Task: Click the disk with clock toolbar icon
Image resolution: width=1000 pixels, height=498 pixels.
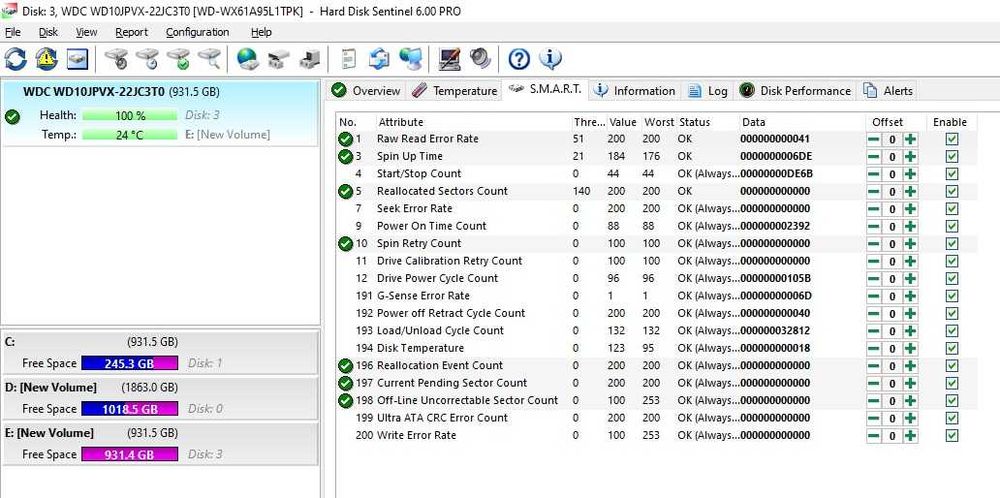Action: [147, 59]
